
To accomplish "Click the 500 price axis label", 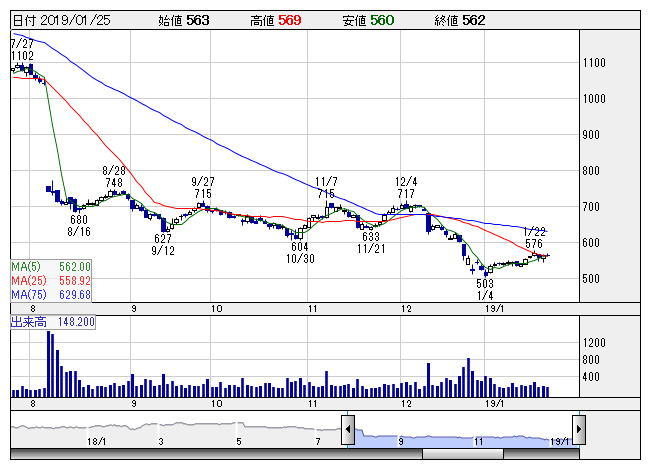I will (591, 279).
